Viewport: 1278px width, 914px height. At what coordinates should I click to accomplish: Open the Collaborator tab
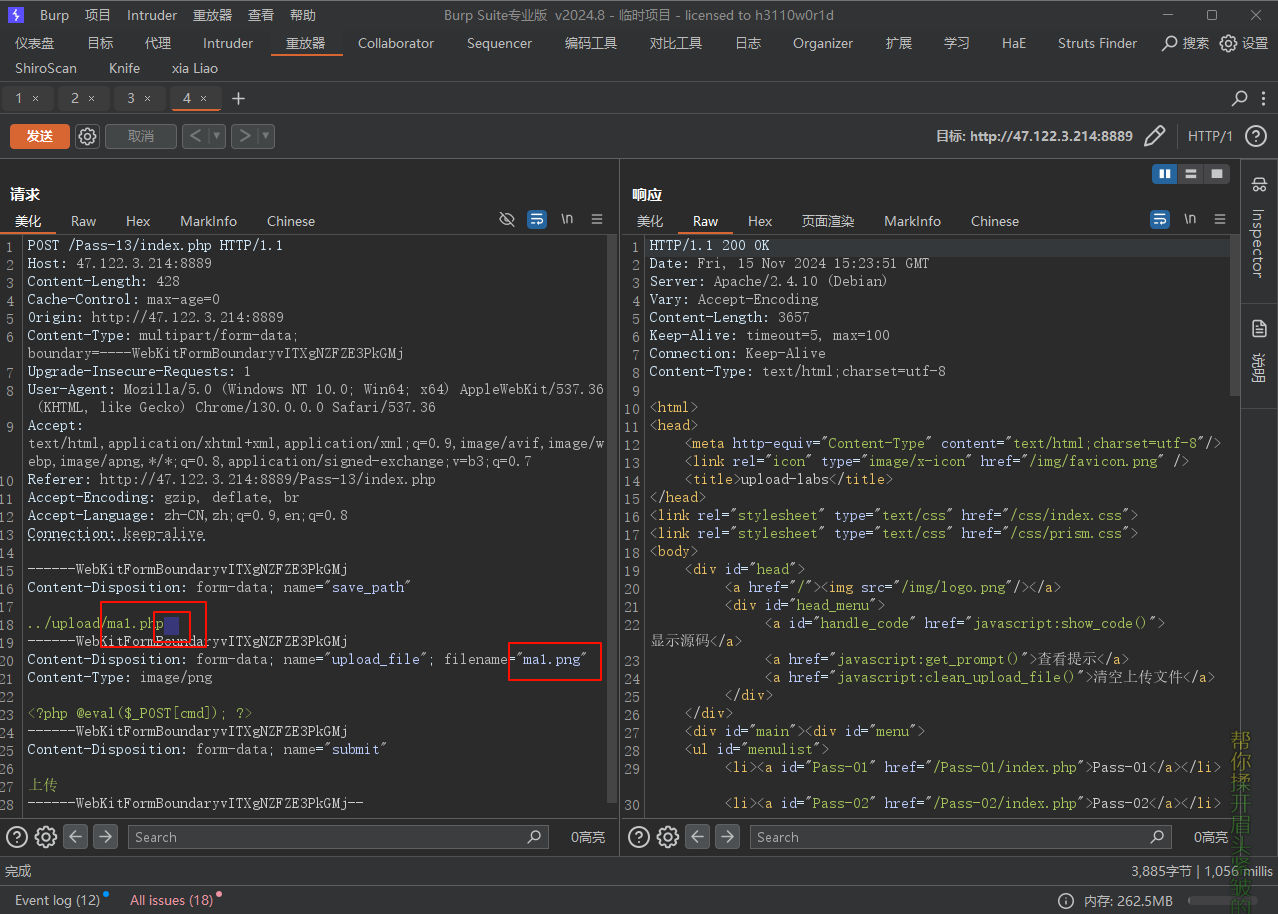[x=396, y=43]
